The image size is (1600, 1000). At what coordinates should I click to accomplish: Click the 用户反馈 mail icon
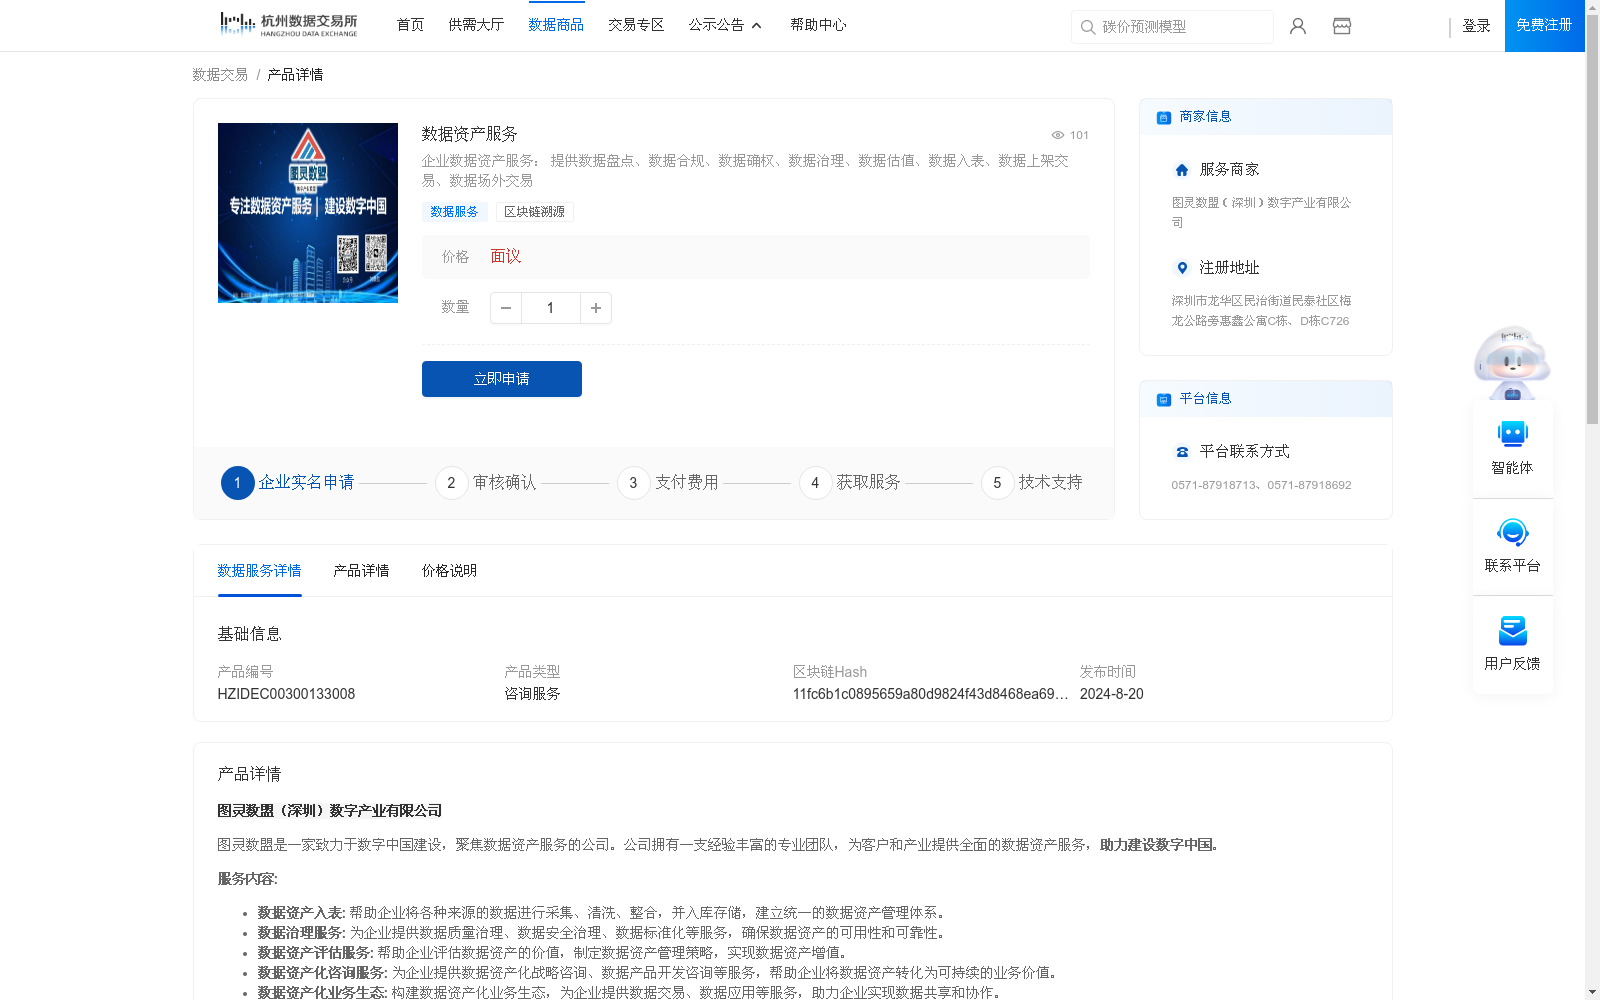point(1513,630)
